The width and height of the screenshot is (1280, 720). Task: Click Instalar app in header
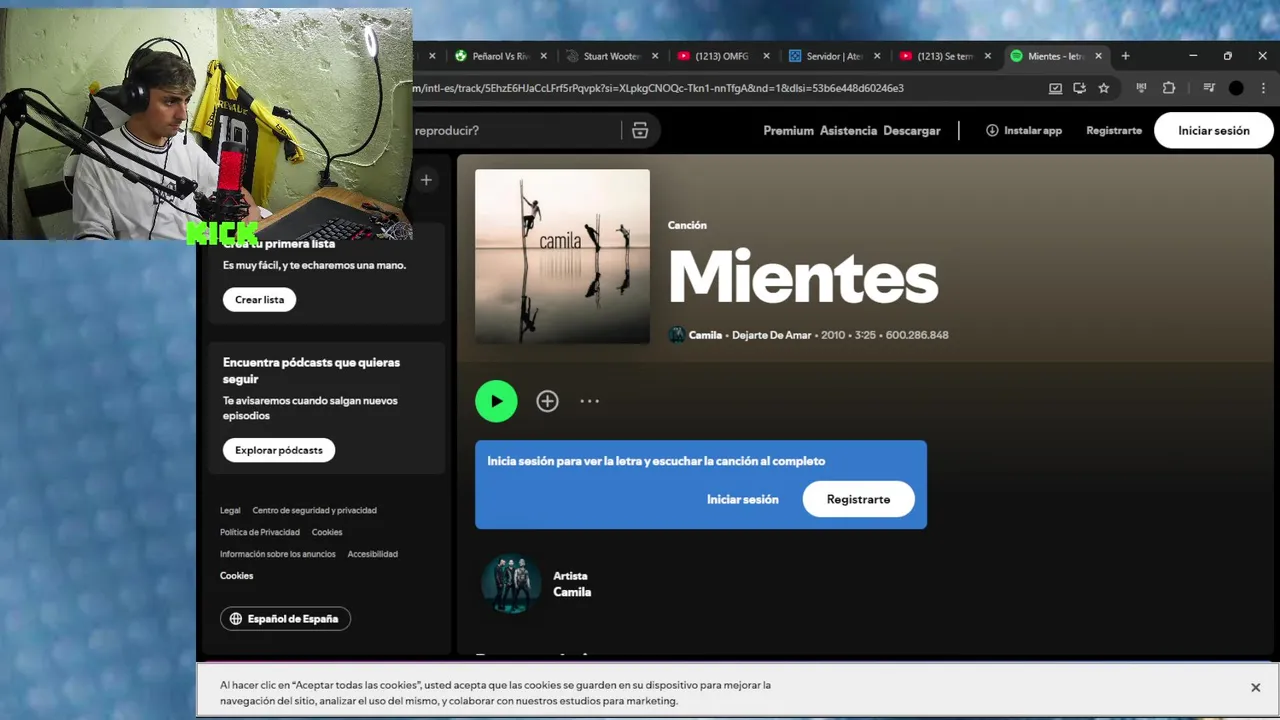[1024, 130]
